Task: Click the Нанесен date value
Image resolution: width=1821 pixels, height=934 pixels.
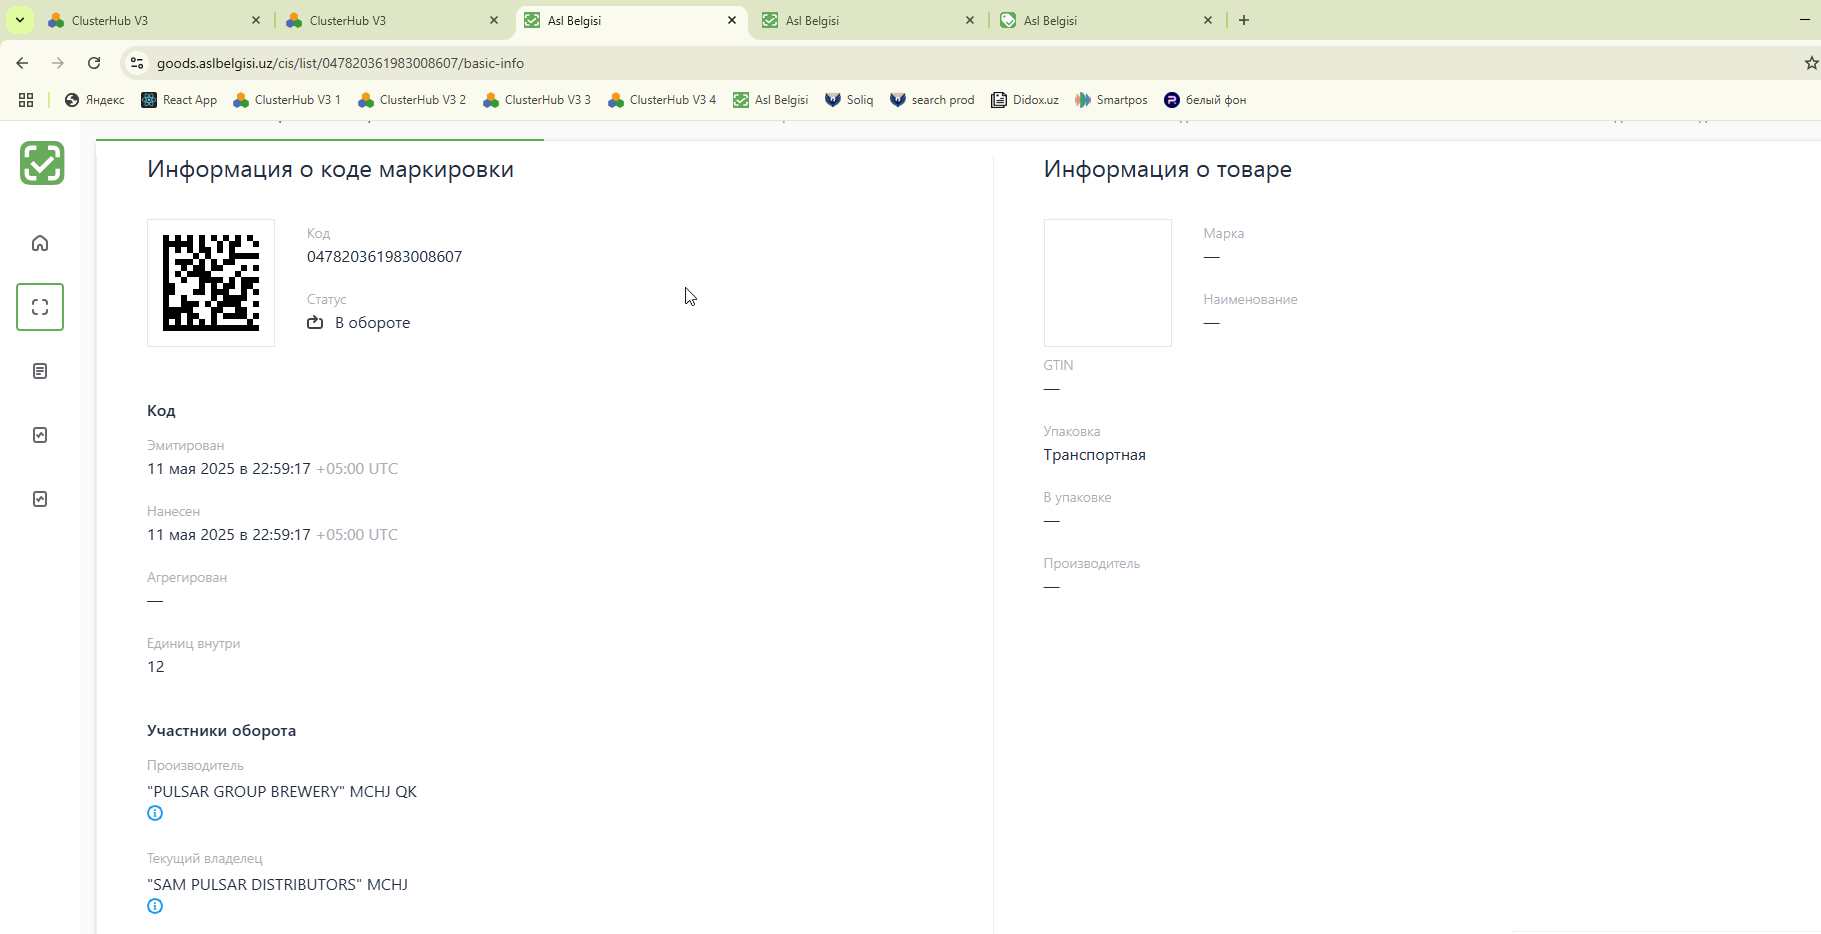Action: pyautogui.click(x=272, y=535)
